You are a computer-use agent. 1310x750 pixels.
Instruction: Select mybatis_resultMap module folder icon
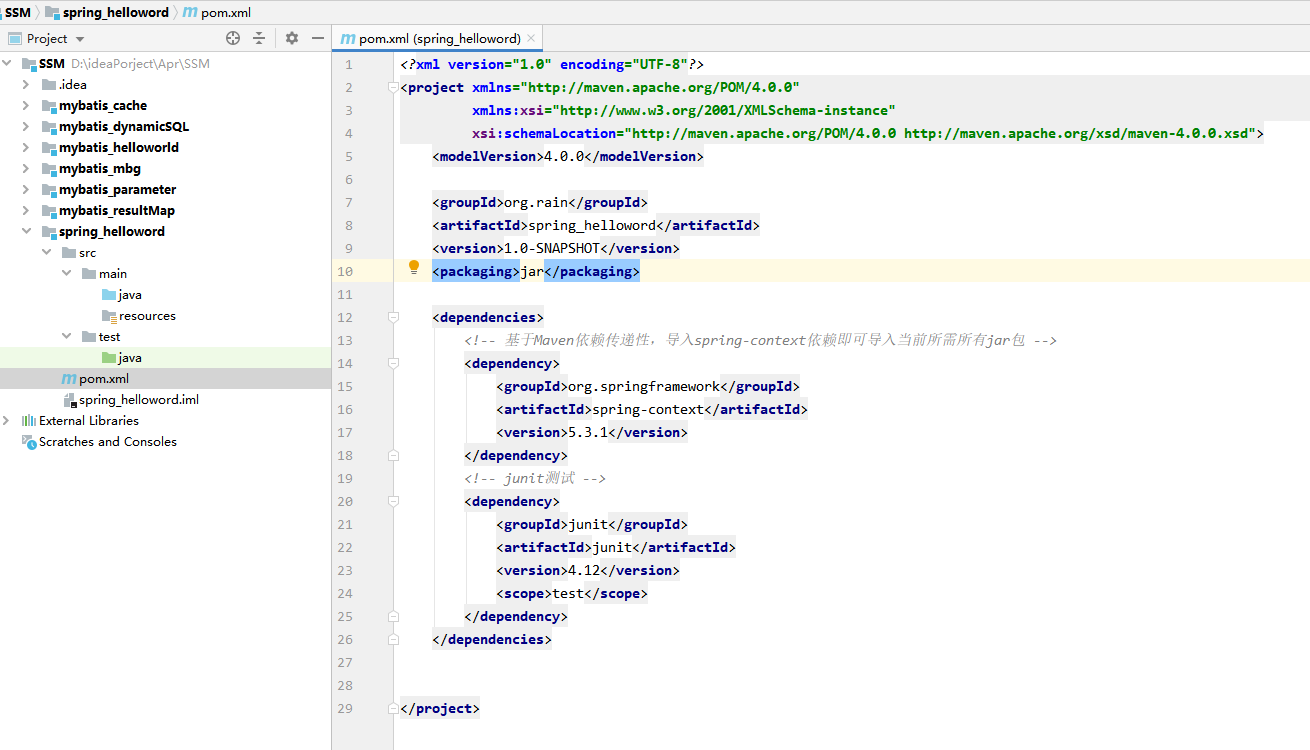pos(49,211)
